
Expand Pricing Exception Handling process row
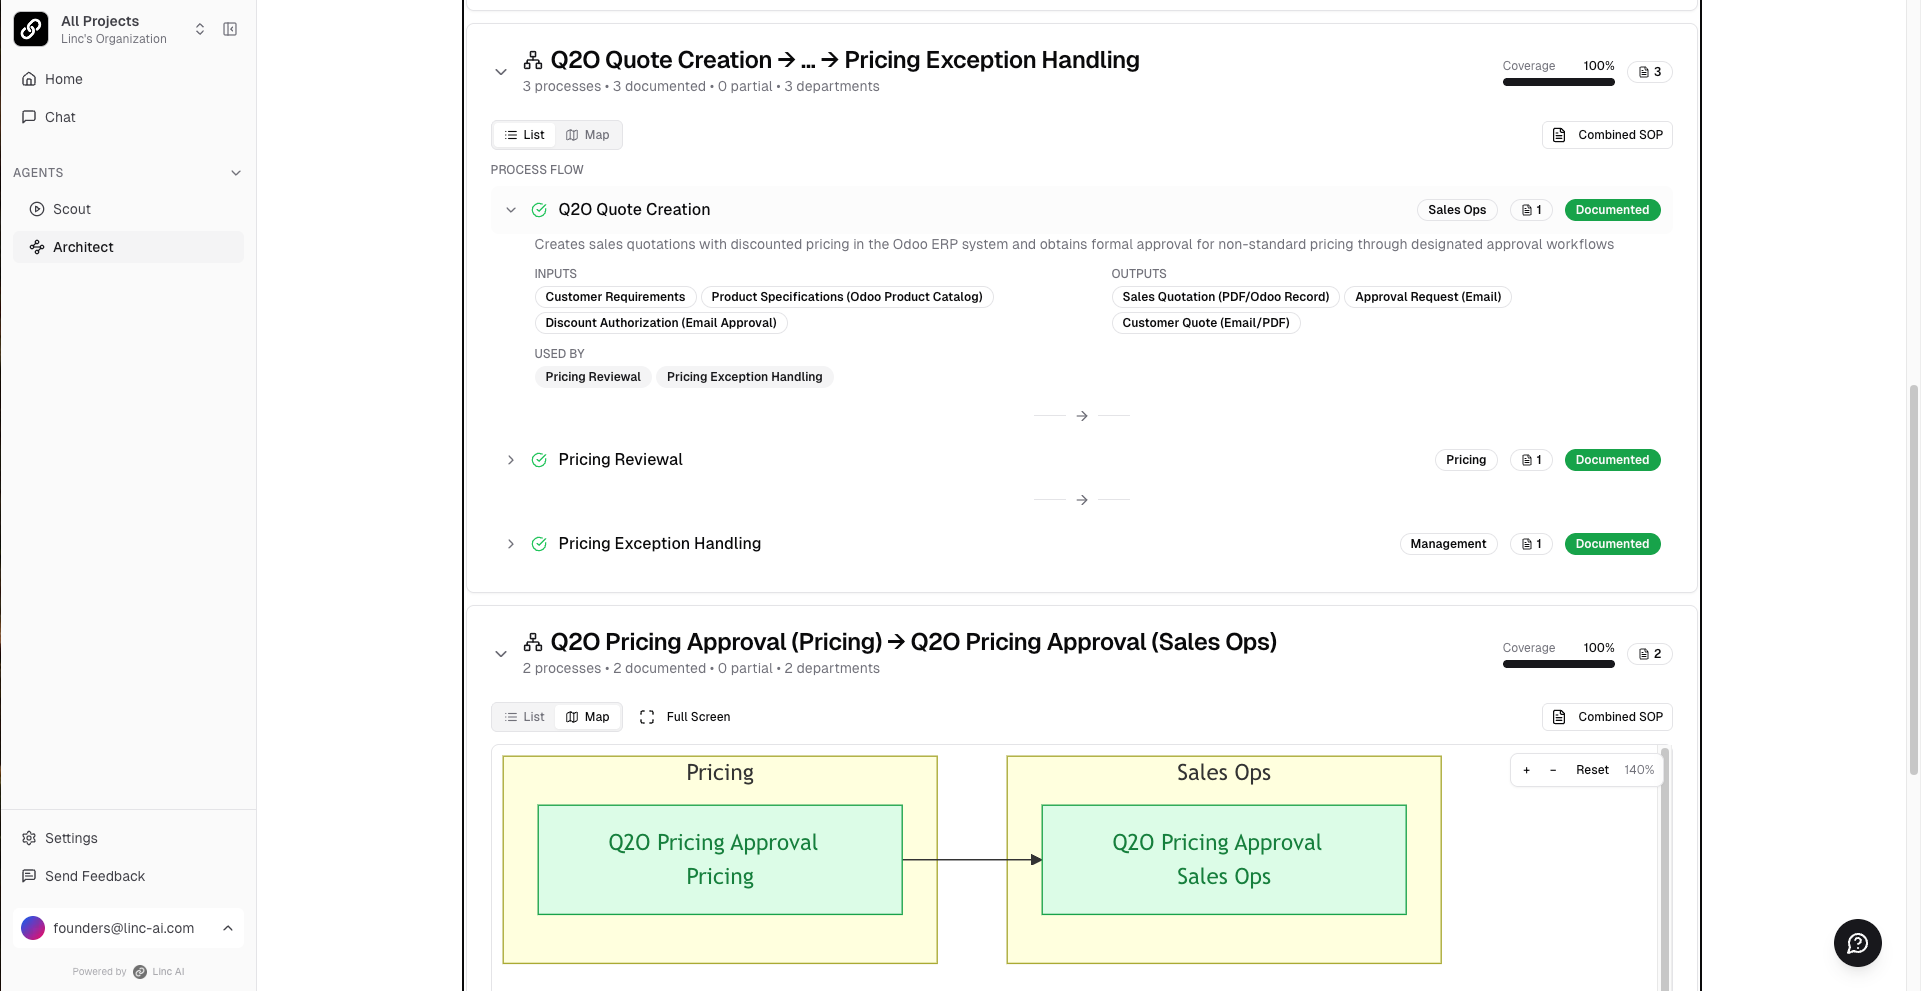point(511,544)
